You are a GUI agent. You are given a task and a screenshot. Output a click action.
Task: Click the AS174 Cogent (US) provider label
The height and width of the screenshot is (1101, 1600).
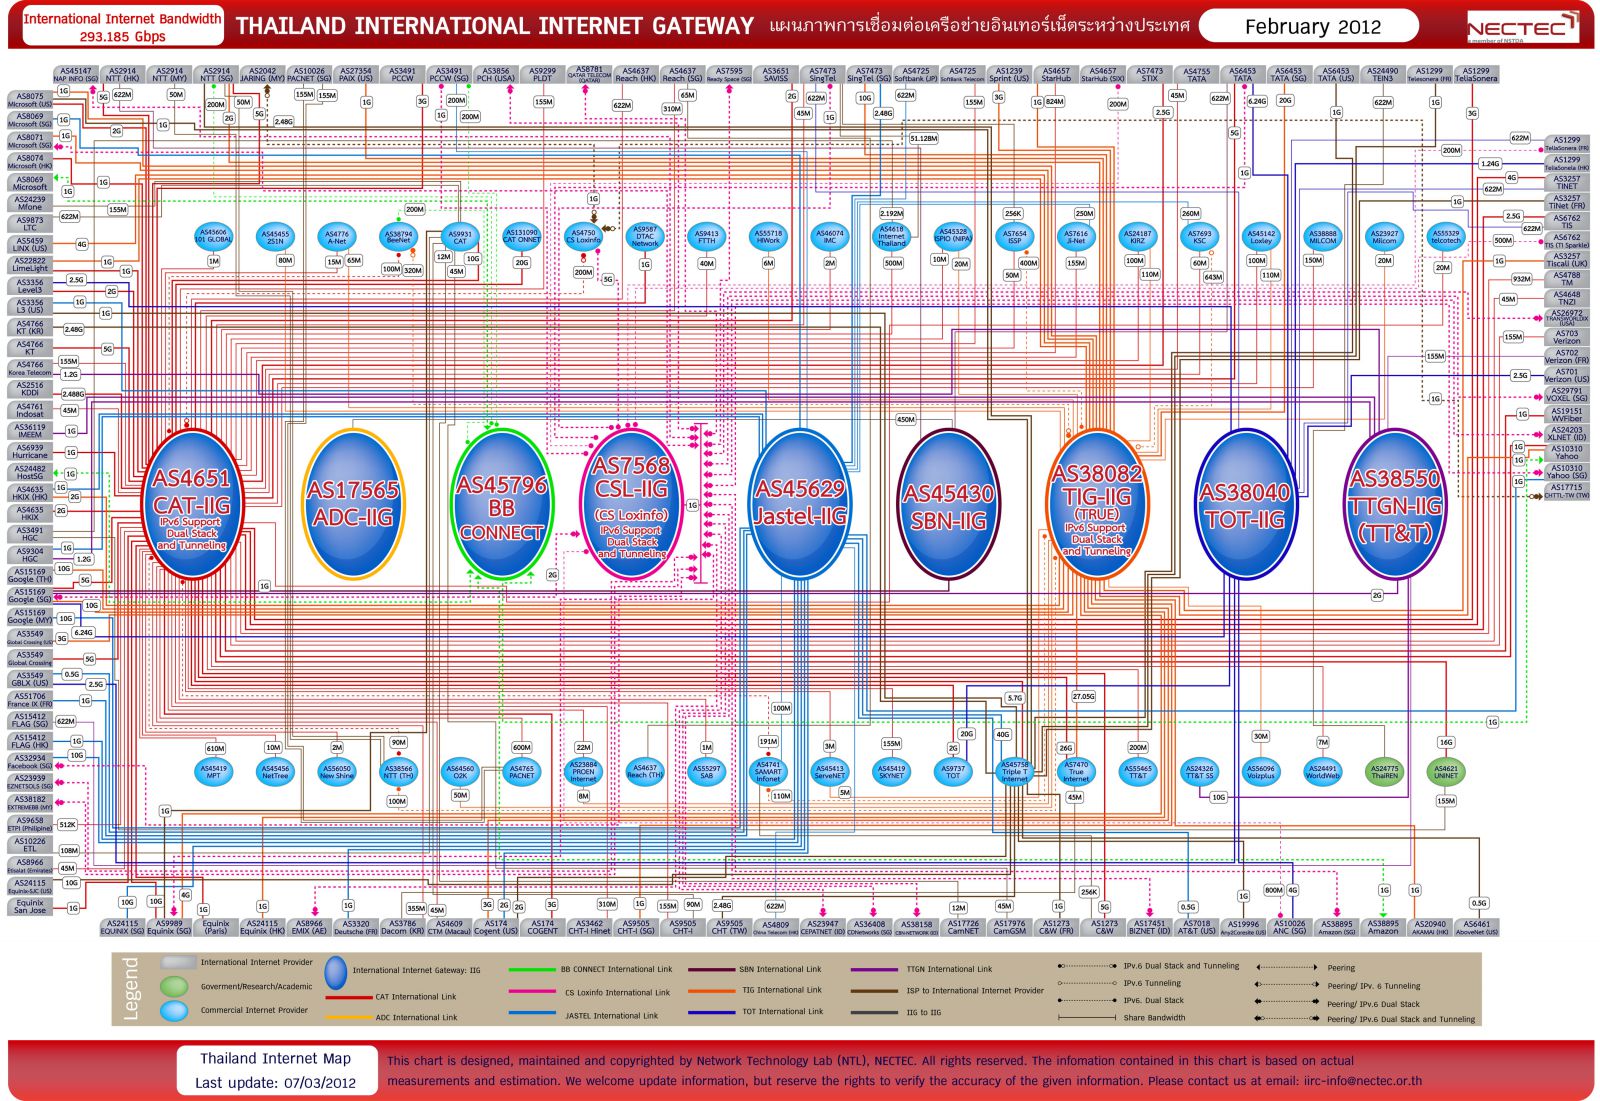click(496, 927)
